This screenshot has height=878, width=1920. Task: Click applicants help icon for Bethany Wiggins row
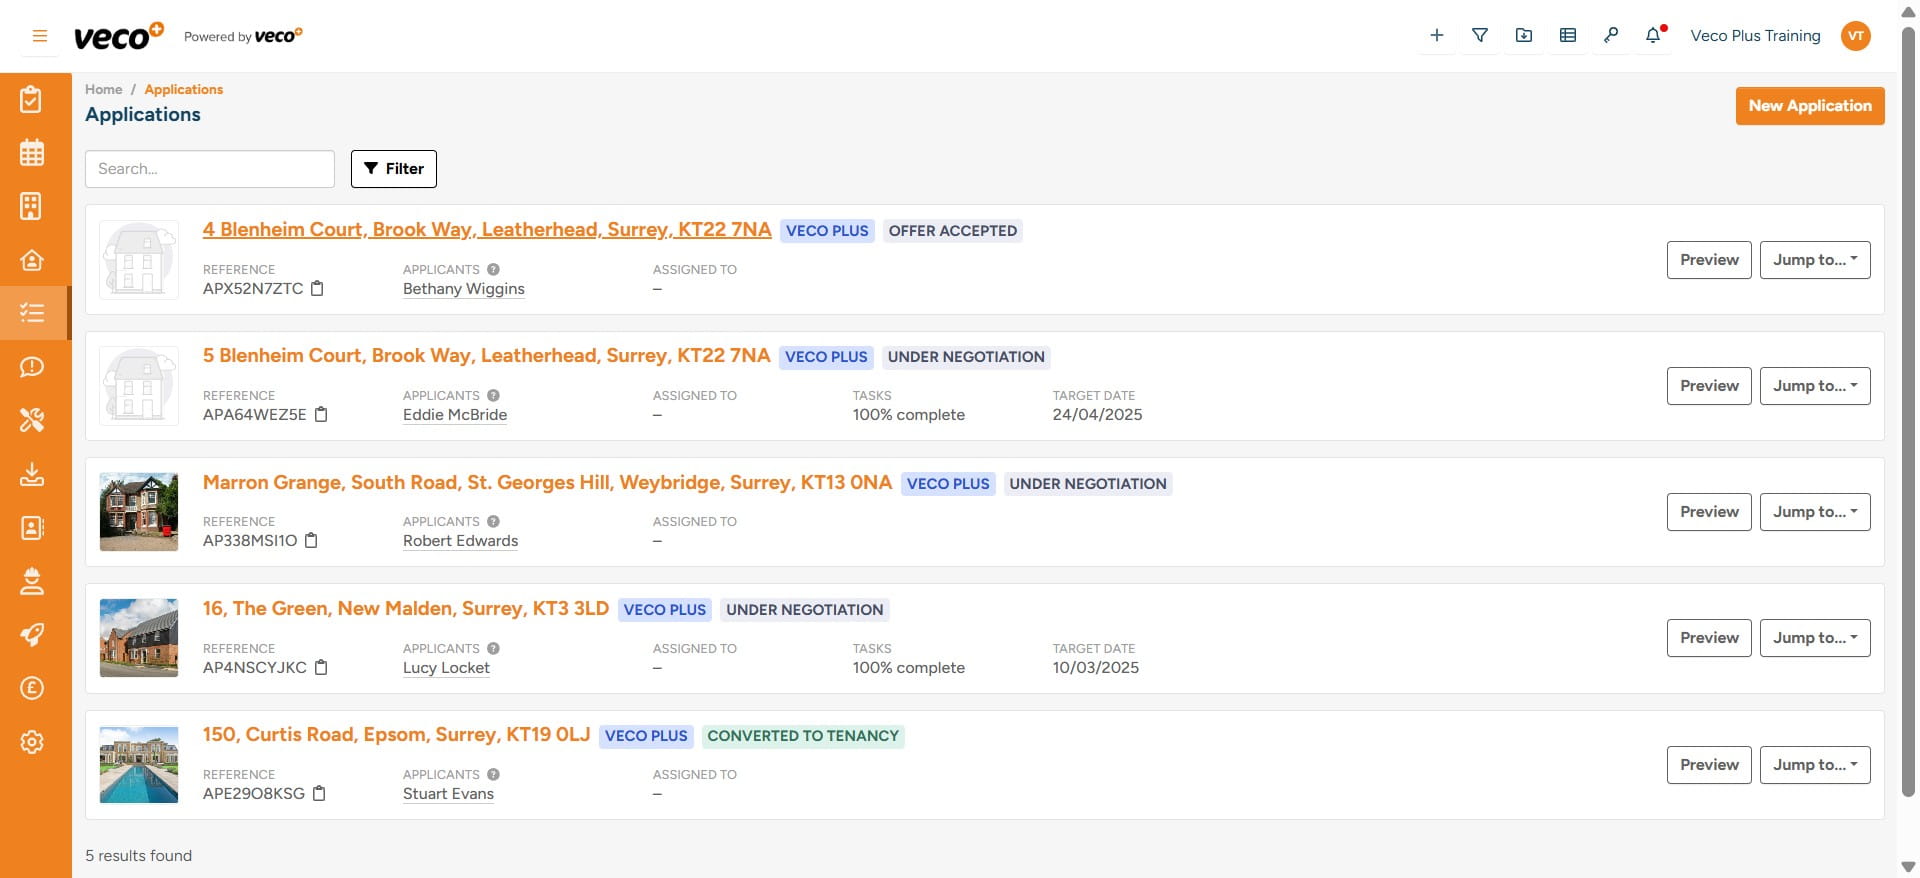pos(493,270)
